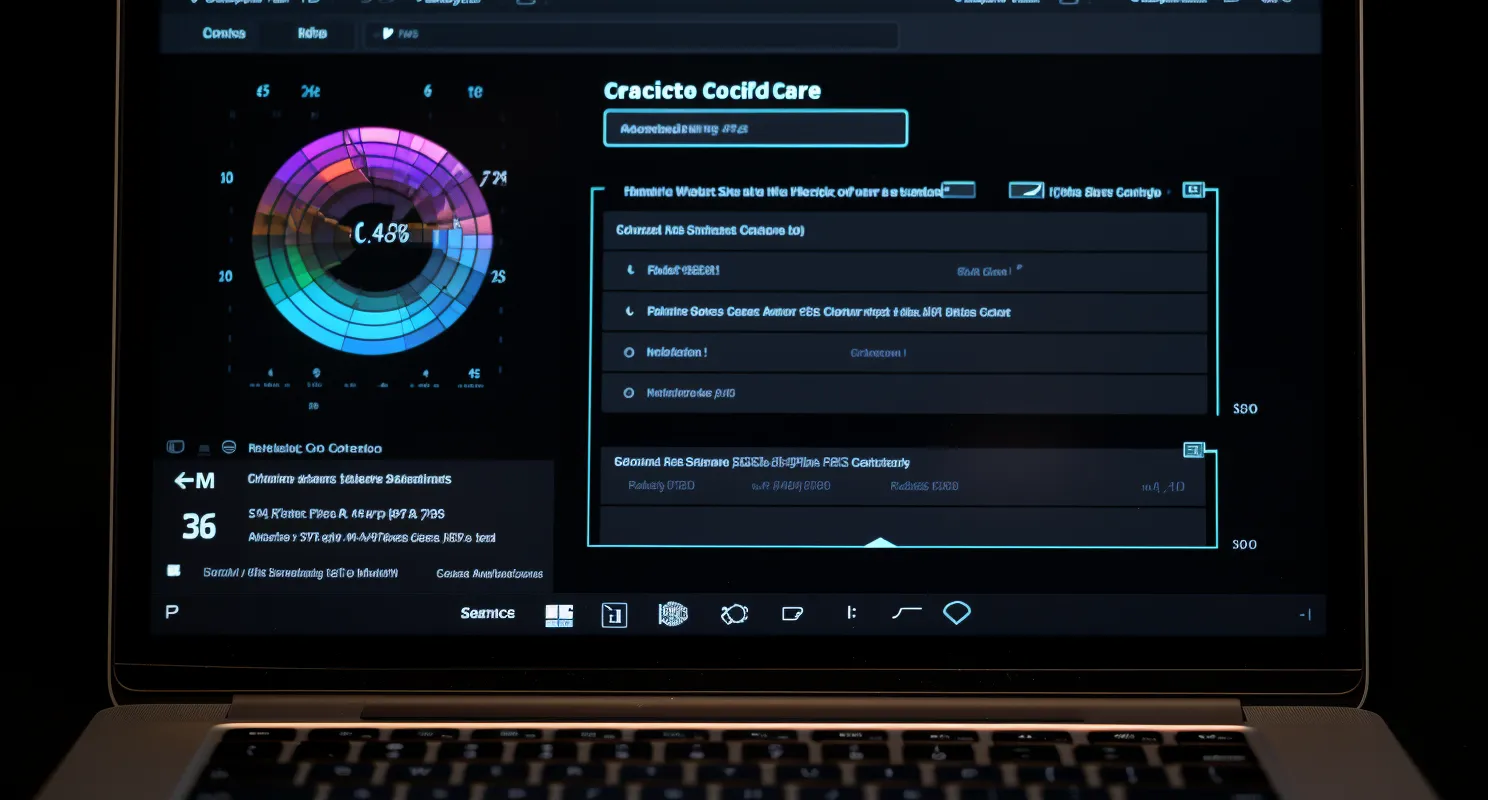The width and height of the screenshot is (1488, 800).
Task: Click the heading text above the left info panel
Action: coord(315,448)
